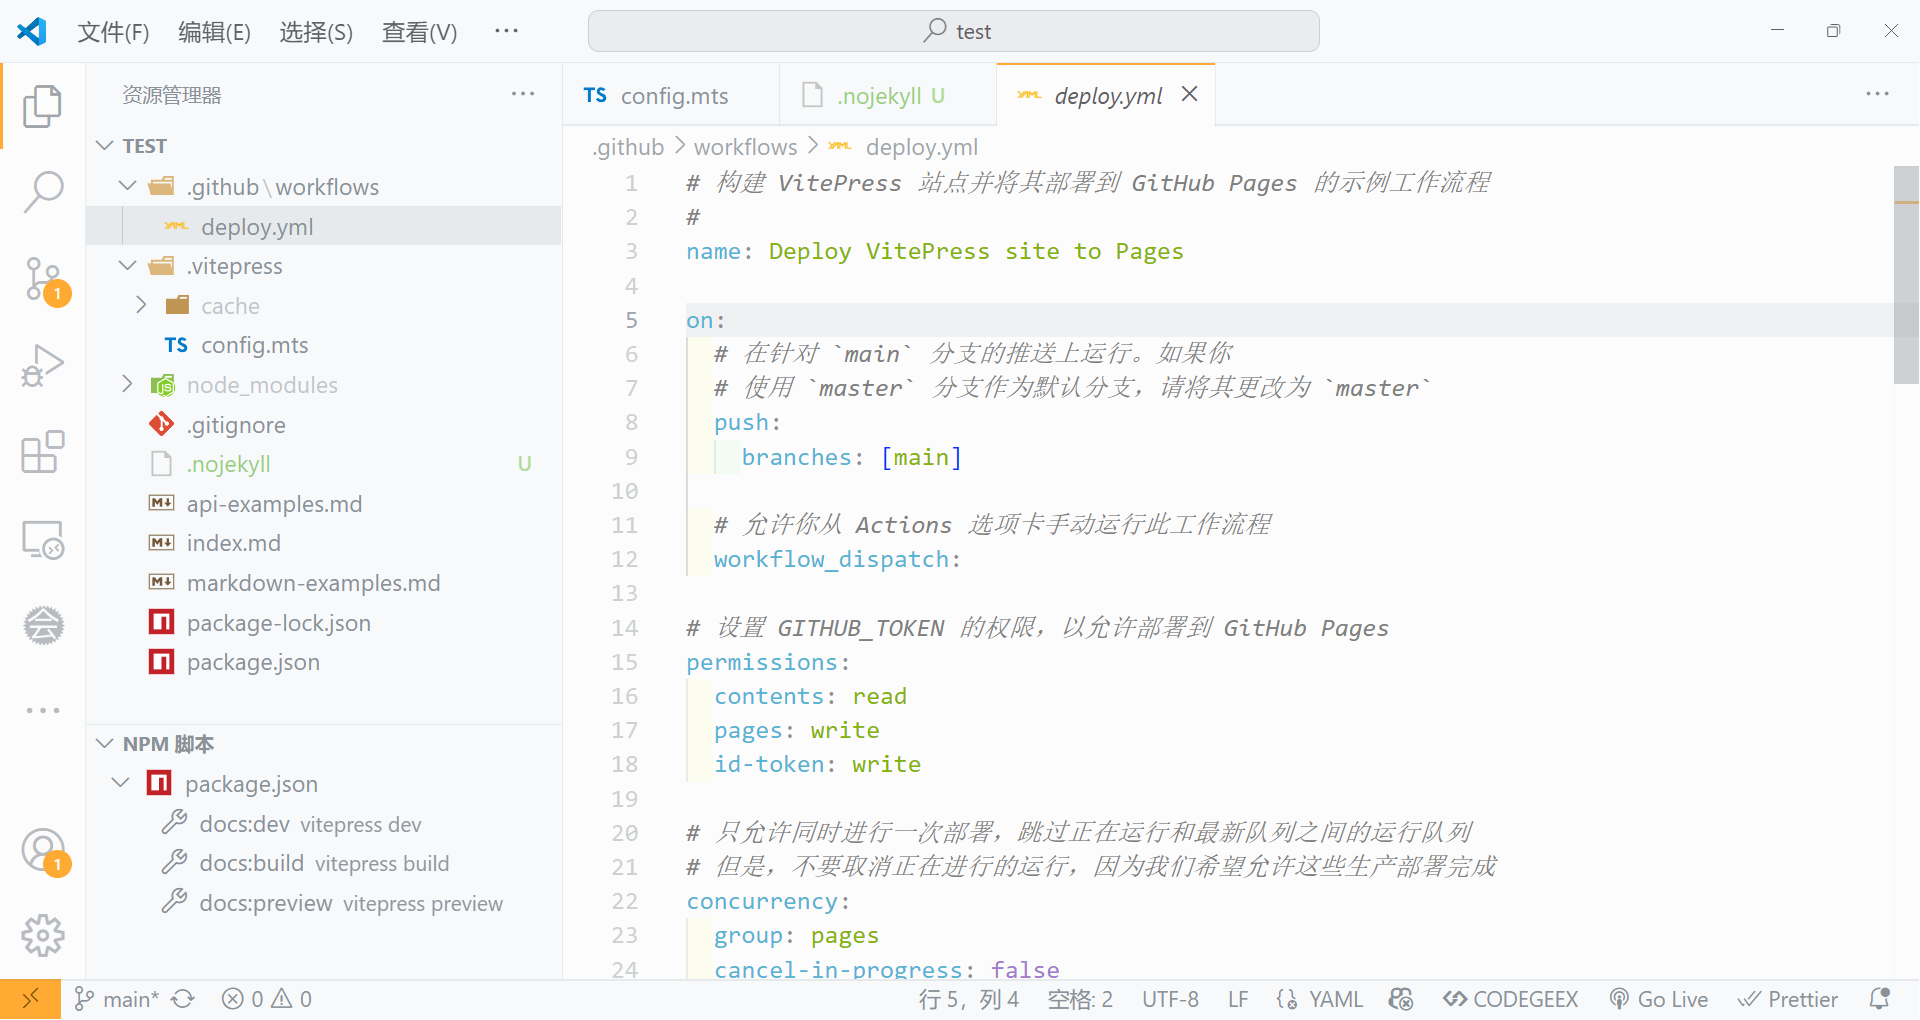1920x1020 pixels.
Task: Click the main* git branch indicator
Action: coord(117,999)
